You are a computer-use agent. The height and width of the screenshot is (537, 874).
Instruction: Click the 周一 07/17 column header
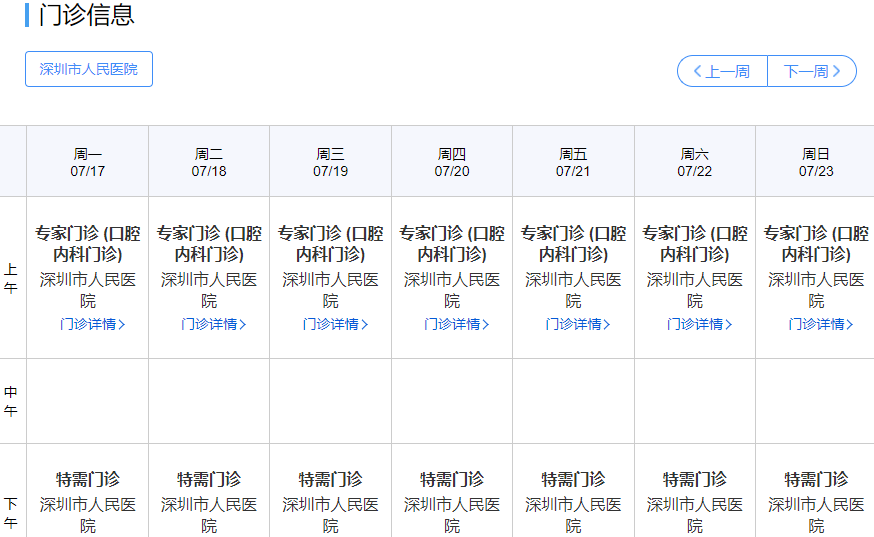point(88,162)
